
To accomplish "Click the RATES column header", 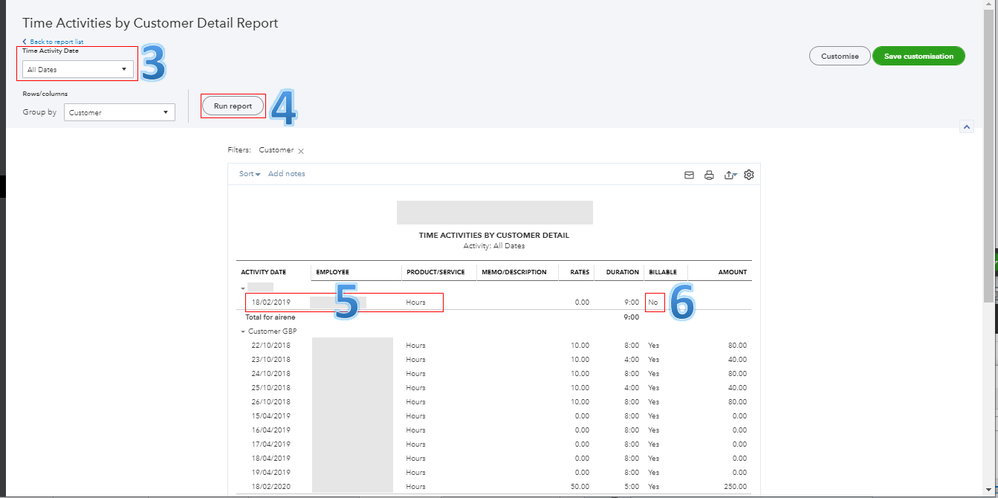I will [579, 272].
